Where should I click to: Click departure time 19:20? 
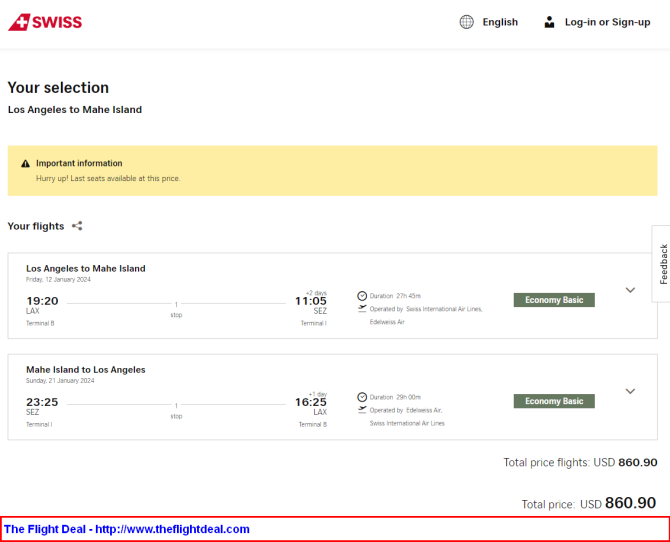[x=42, y=301]
